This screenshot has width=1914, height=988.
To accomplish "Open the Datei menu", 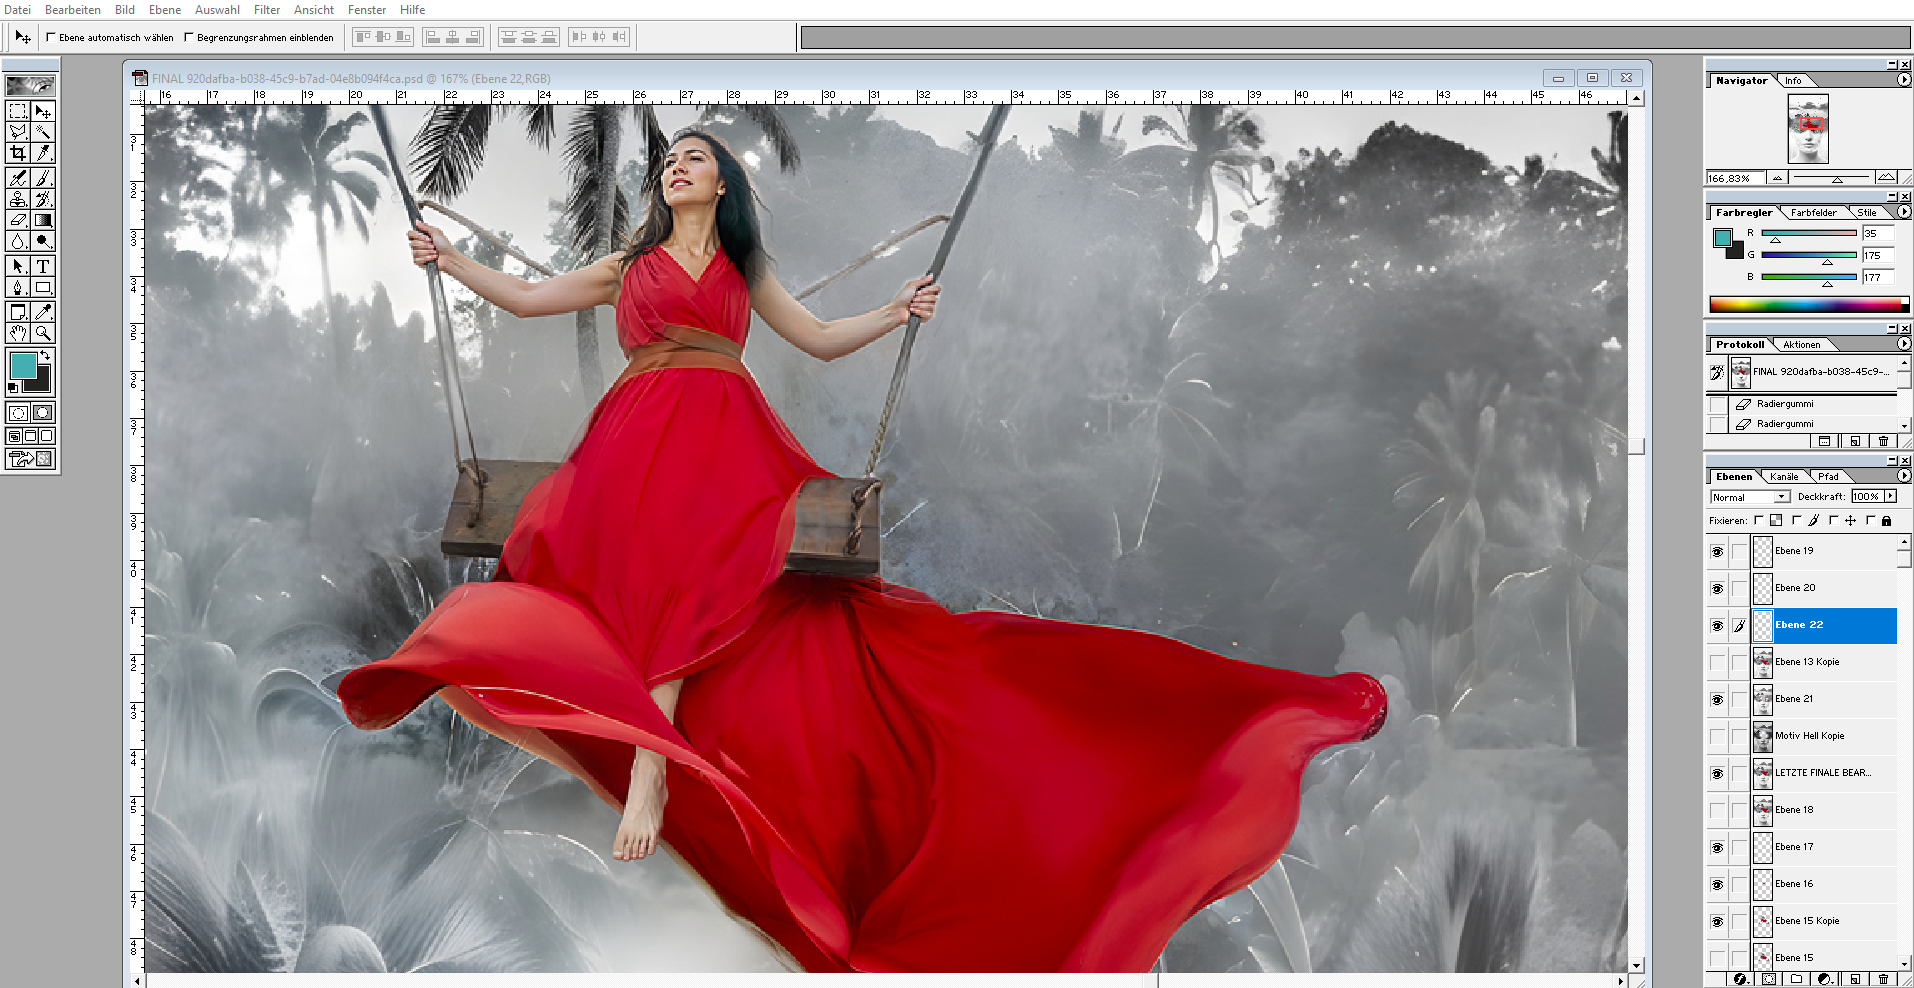I will coord(17,10).
